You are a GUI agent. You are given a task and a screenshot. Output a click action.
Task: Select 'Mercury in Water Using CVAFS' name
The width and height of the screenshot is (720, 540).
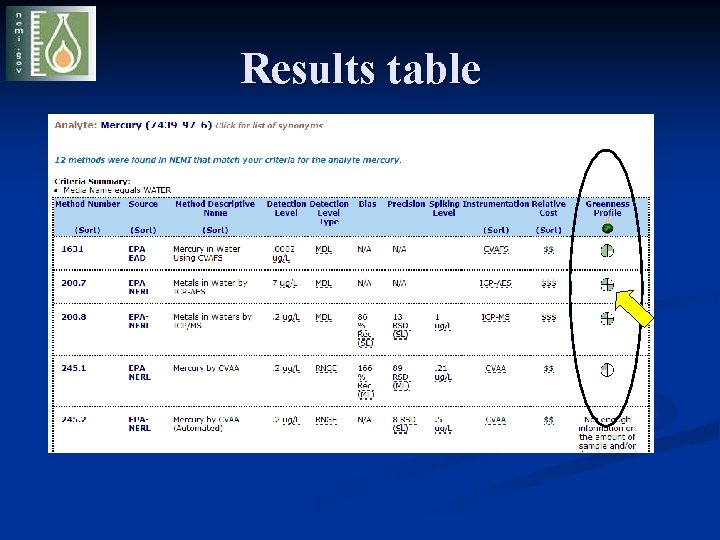click(x=207, y=253)
